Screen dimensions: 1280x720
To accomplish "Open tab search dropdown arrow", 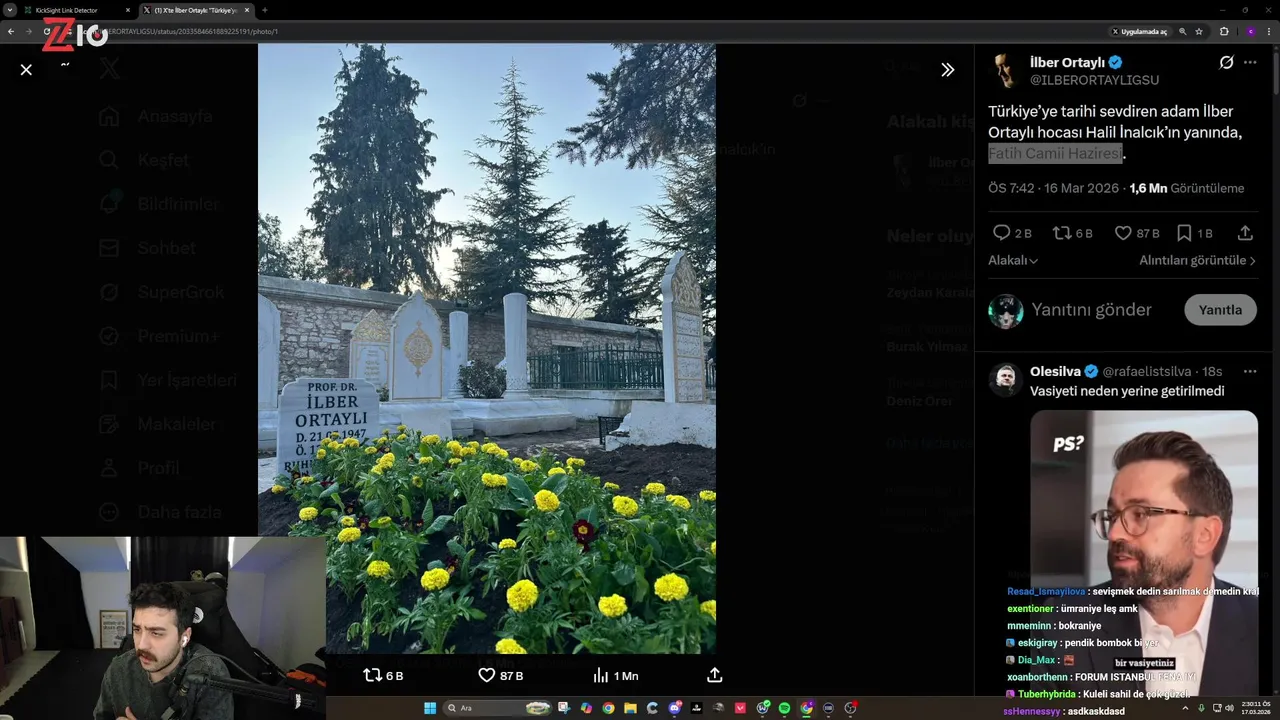I will tap(10, 10).
